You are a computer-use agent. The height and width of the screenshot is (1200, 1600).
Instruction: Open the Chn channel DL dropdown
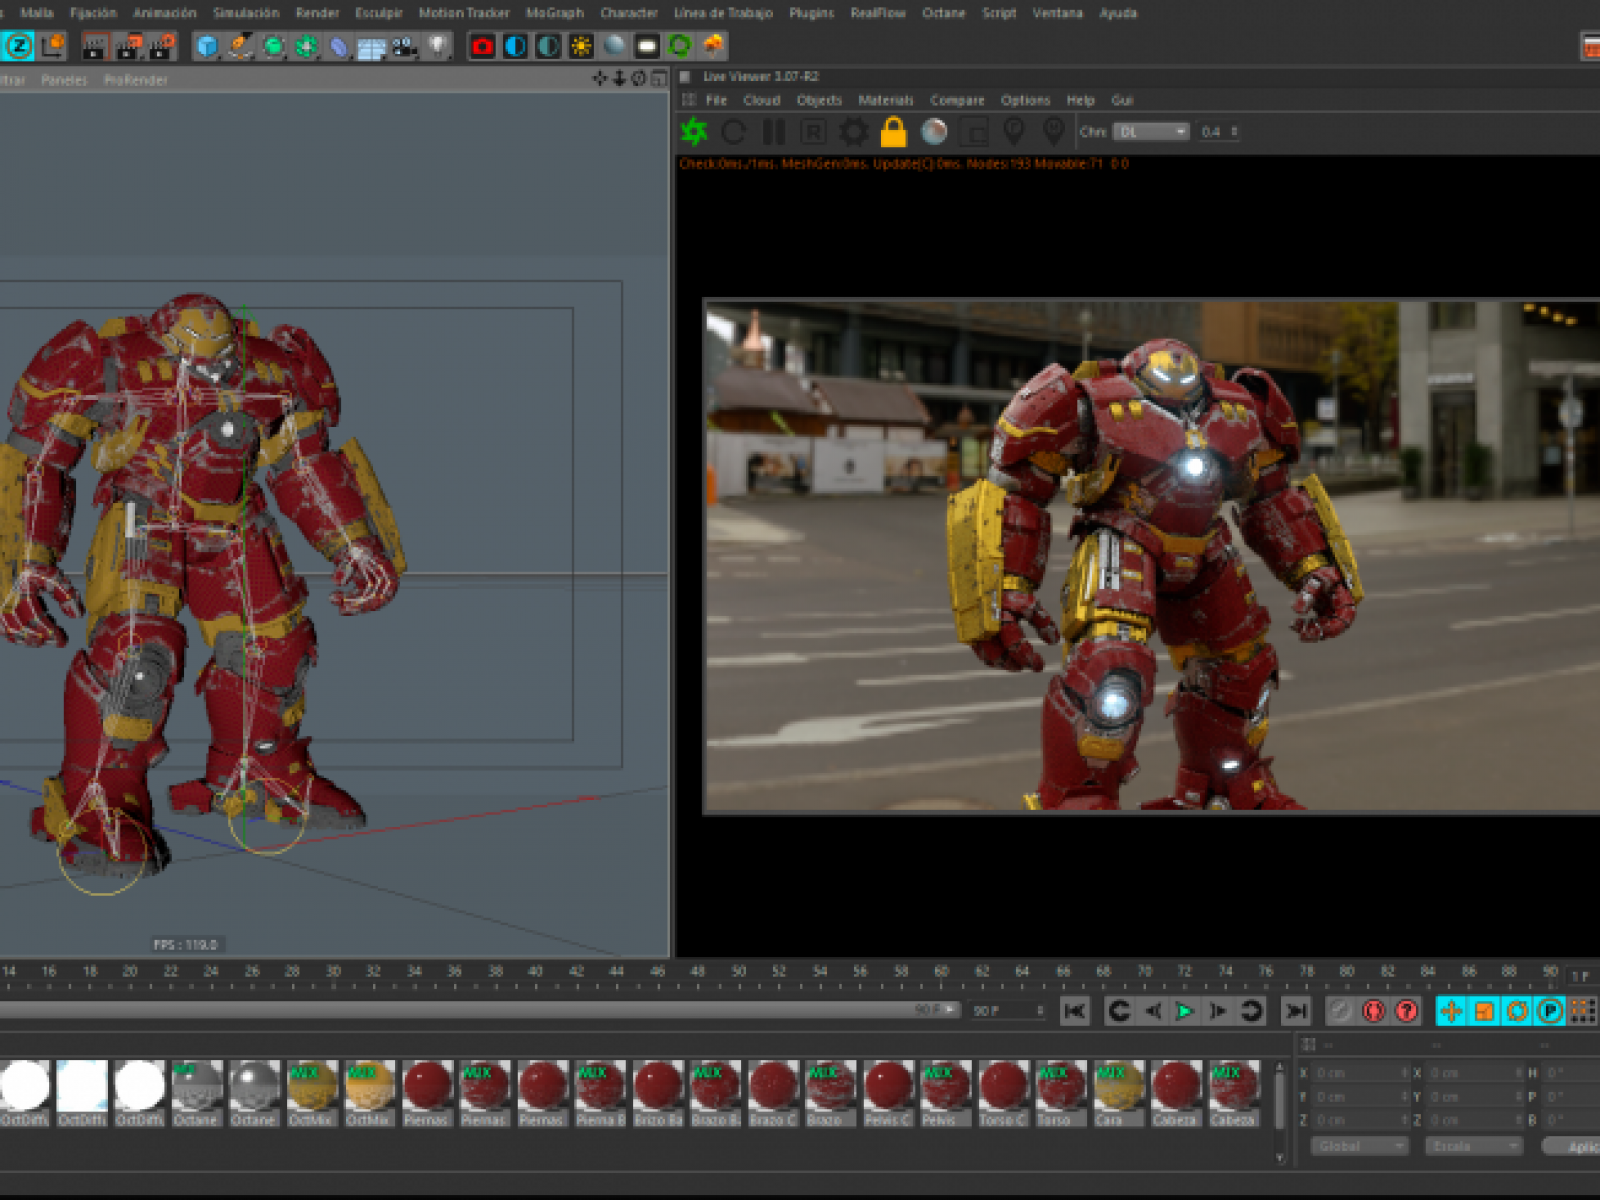1151,132
